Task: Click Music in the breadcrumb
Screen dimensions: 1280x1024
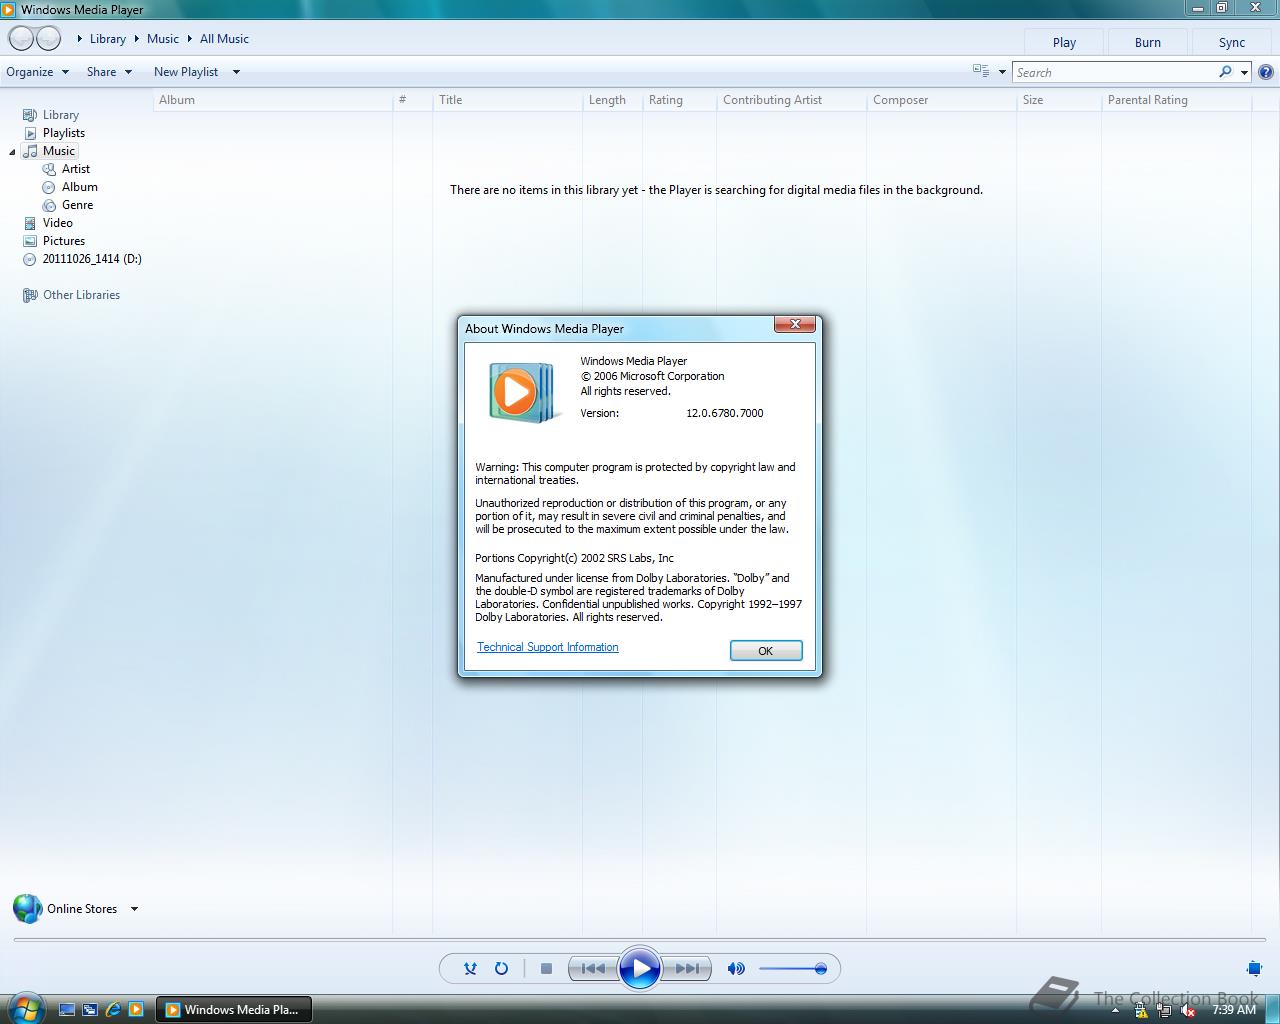Action: click(x=163, y=39)
